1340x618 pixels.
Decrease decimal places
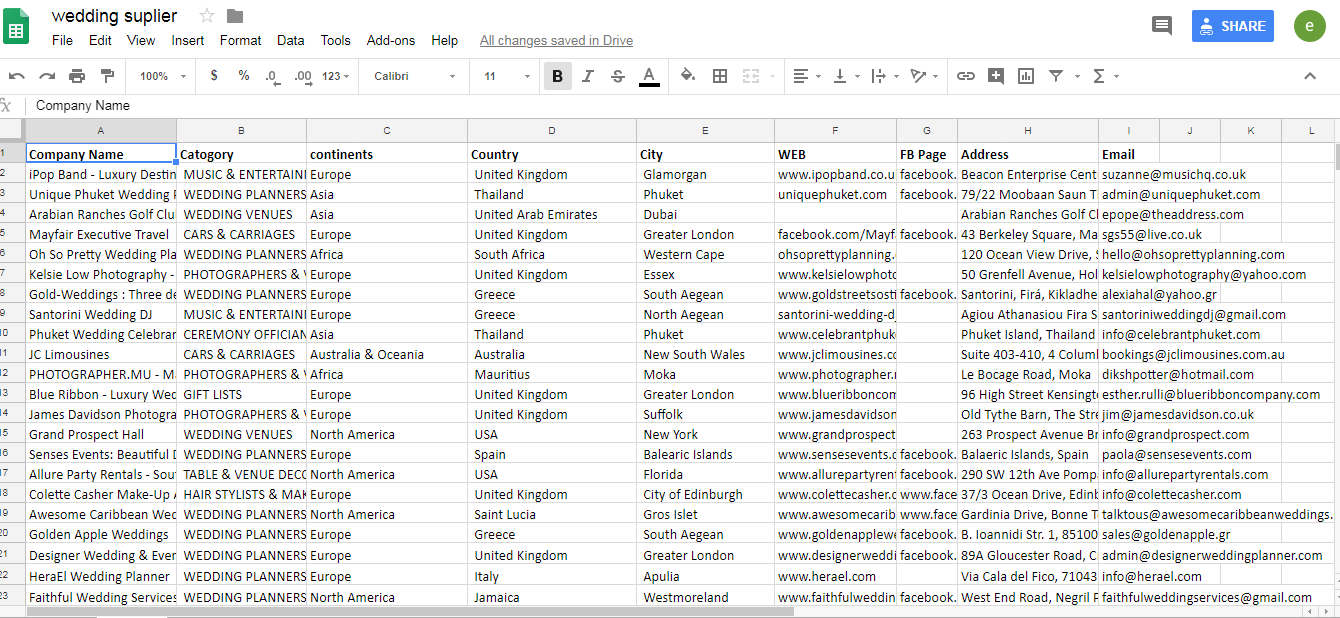point(272,76)
